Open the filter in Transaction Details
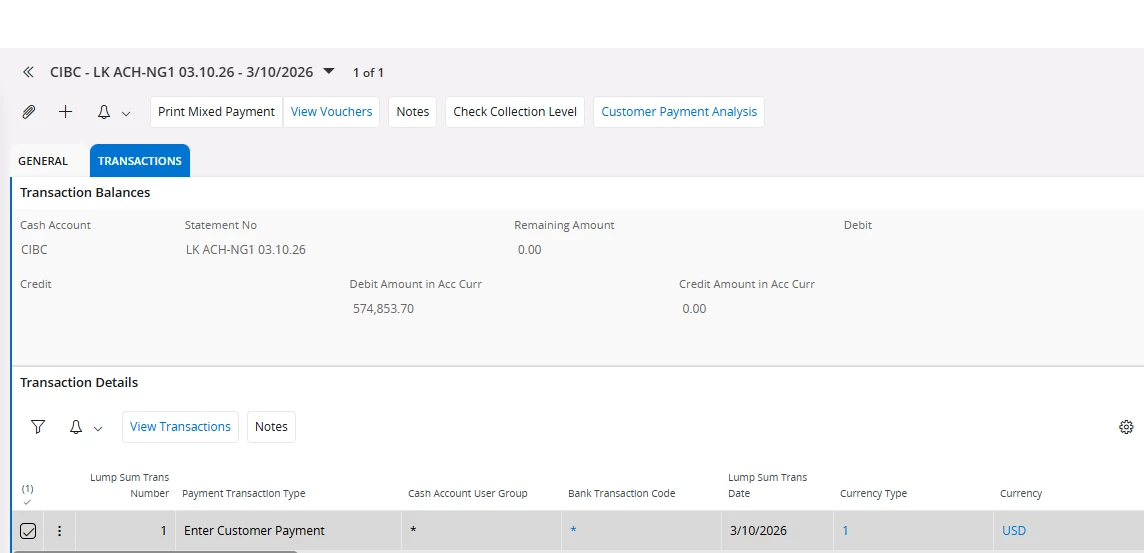 coord(38,427)
